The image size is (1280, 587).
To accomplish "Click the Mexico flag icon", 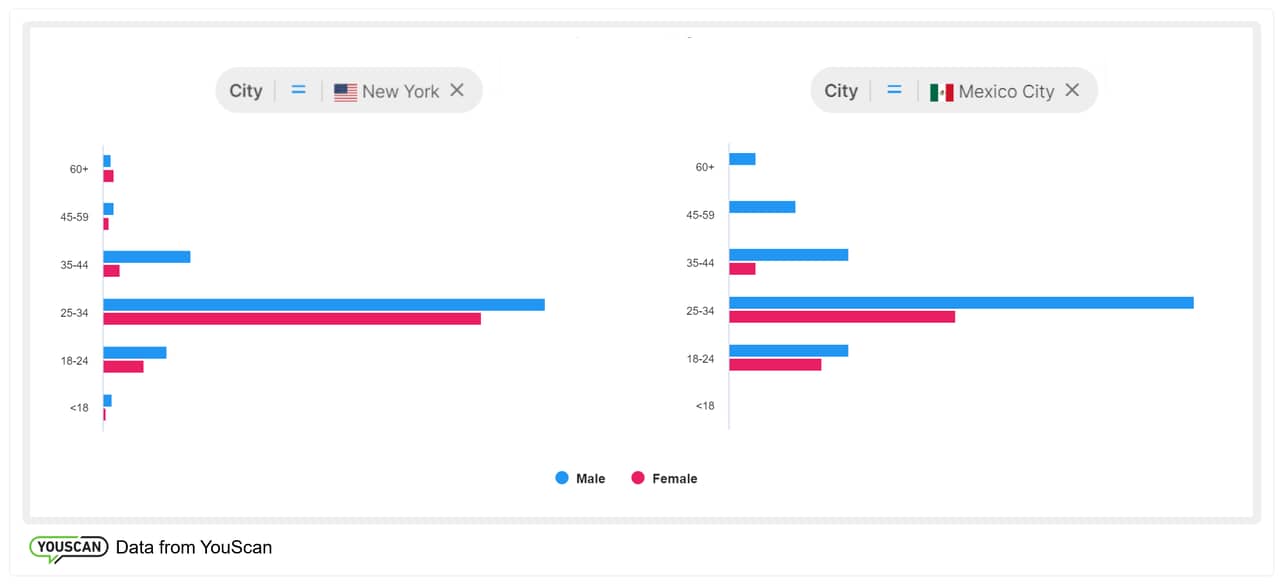I will [x=941, y=92].
